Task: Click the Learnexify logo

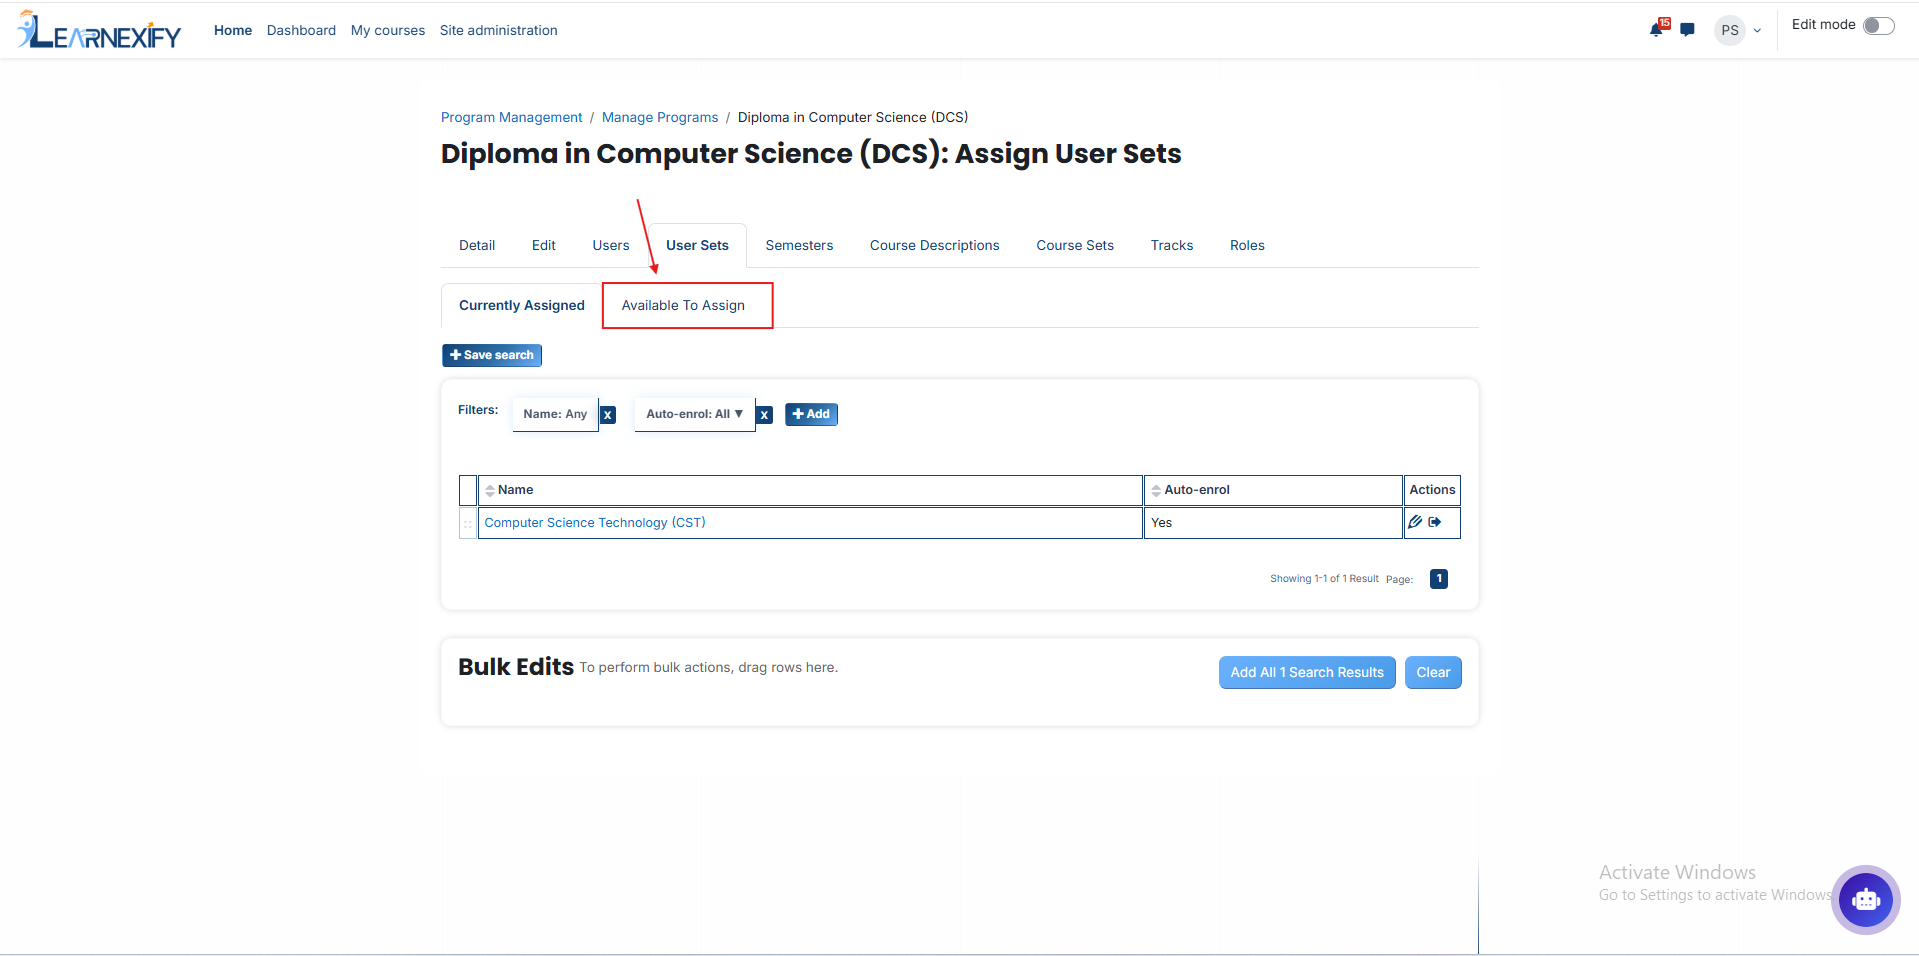Action: [x=99, y=31]
